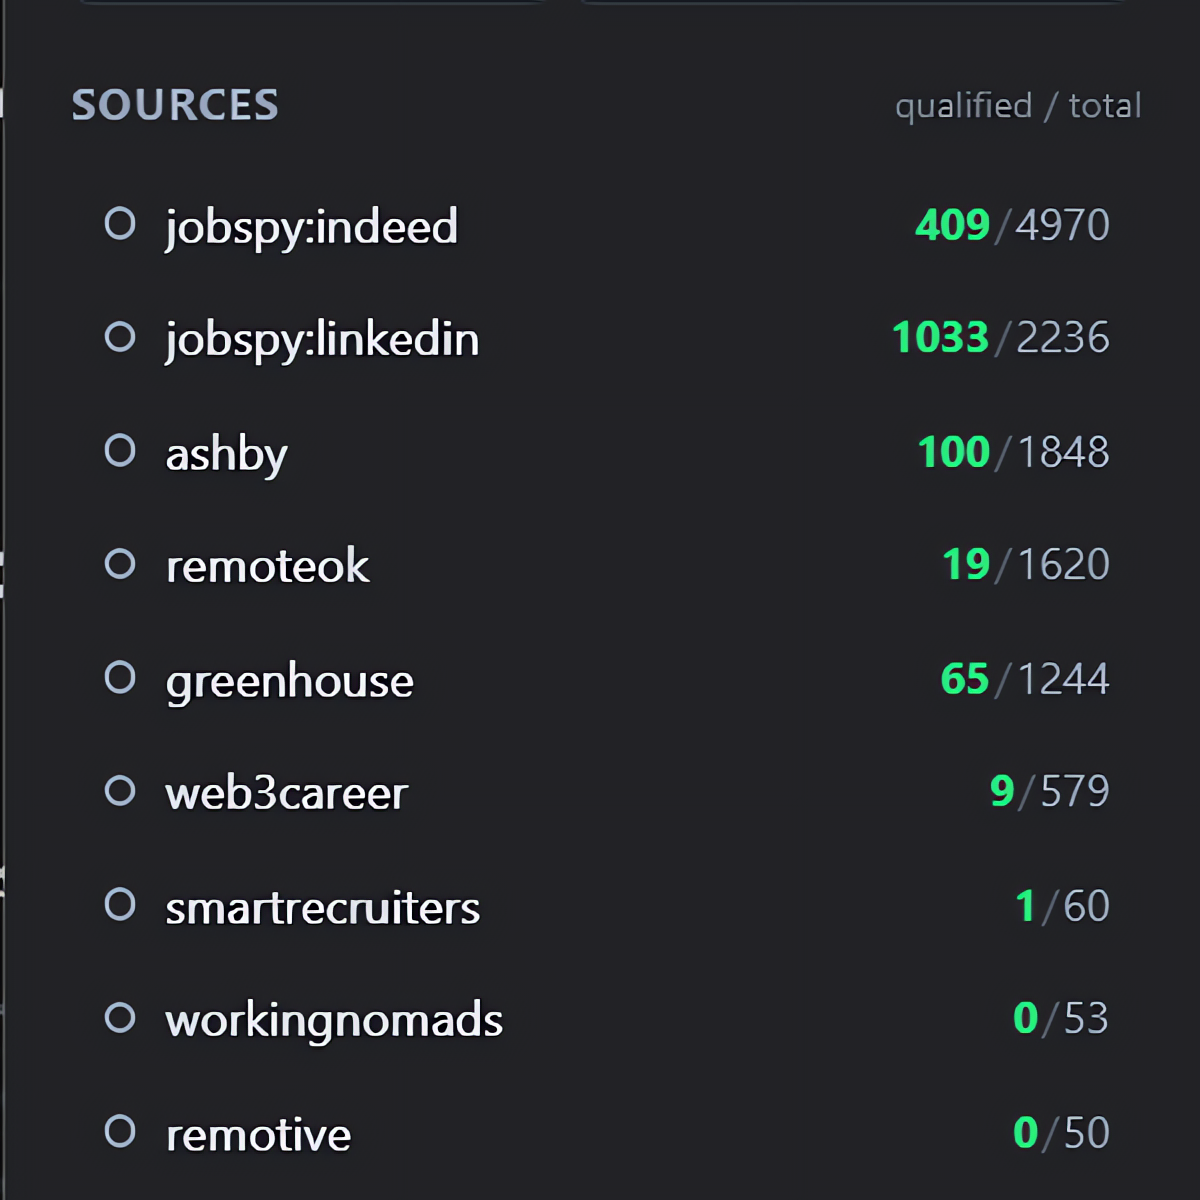Click the web3career qualified count 9
This screenshot has width=1200, height=1200.
pos(1002,792)
